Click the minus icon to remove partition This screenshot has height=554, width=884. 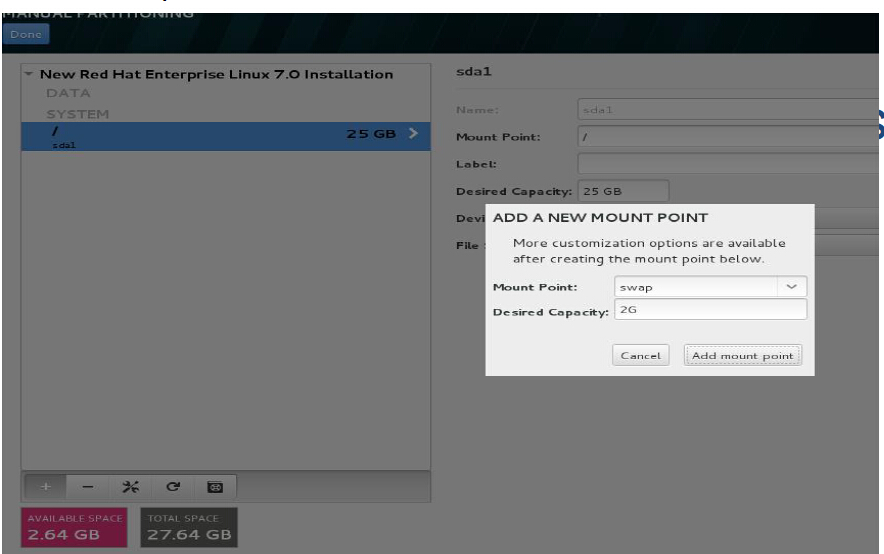87,486
